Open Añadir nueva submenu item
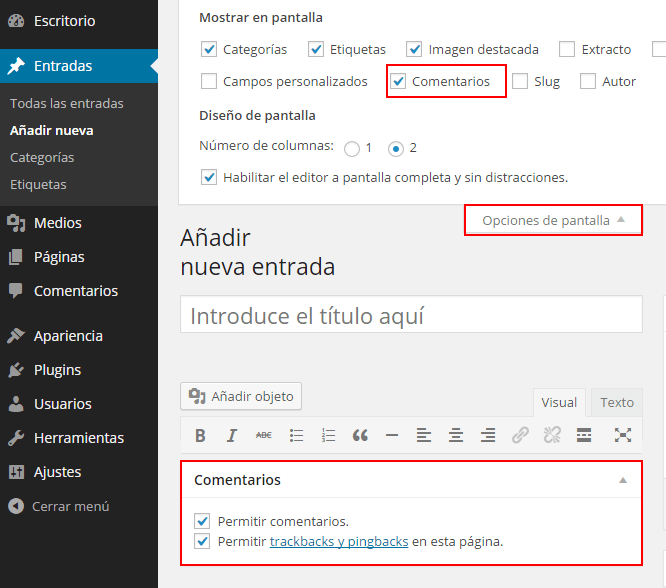Viewport: 666px width, 588px height. pos(51,130)
